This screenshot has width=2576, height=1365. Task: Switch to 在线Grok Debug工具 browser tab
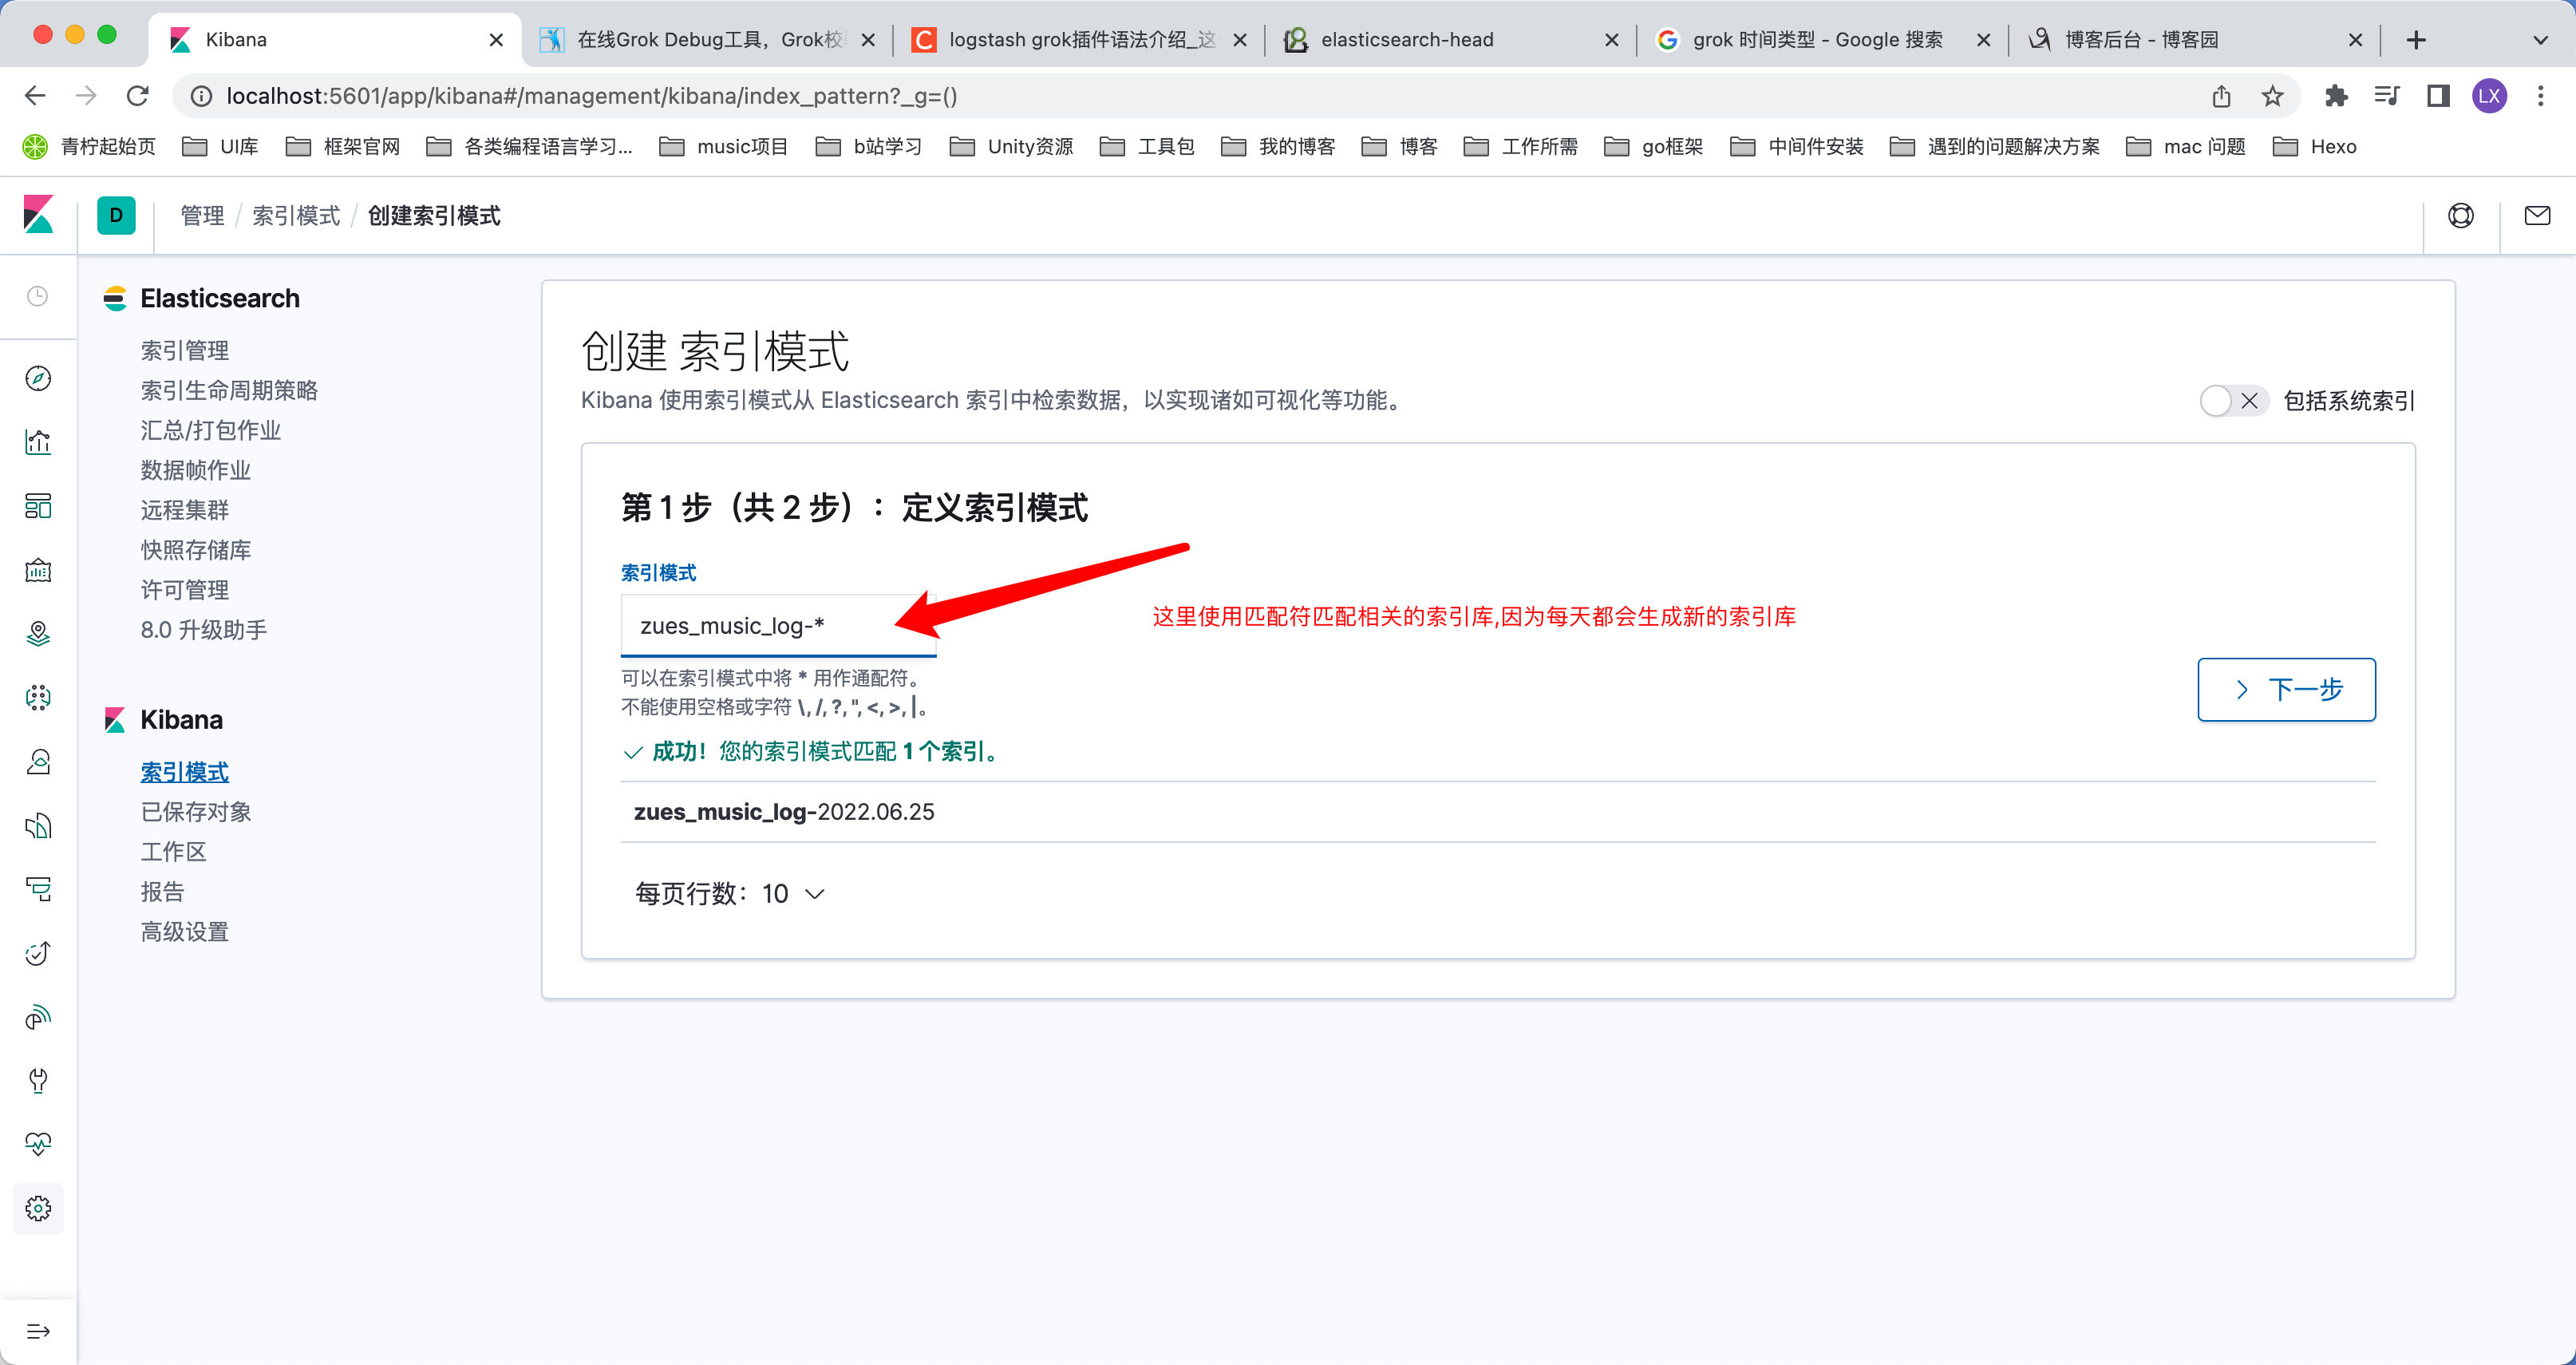tap(708, 40)
